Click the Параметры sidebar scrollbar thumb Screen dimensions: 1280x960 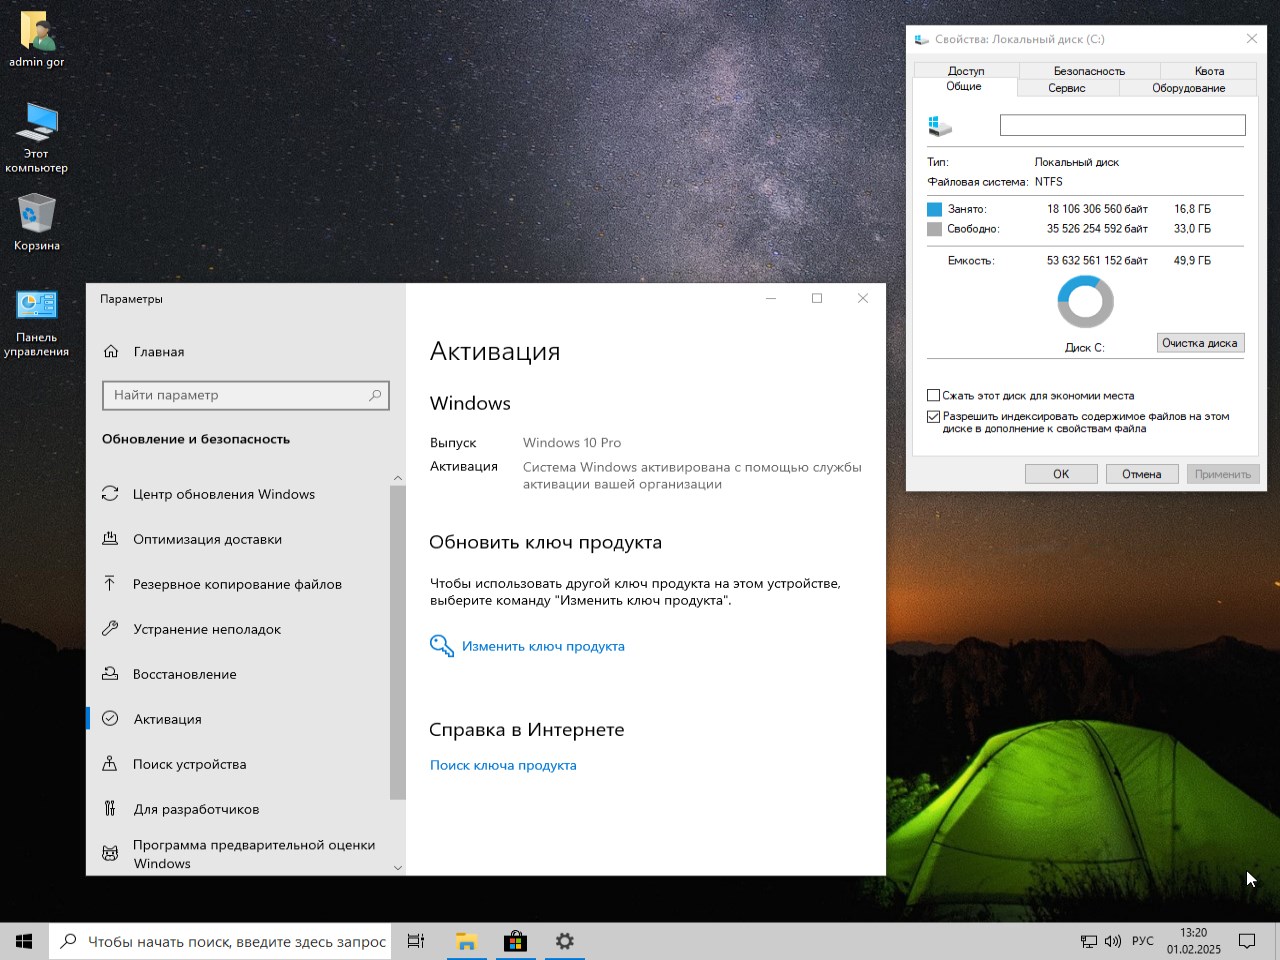[398, 643]
